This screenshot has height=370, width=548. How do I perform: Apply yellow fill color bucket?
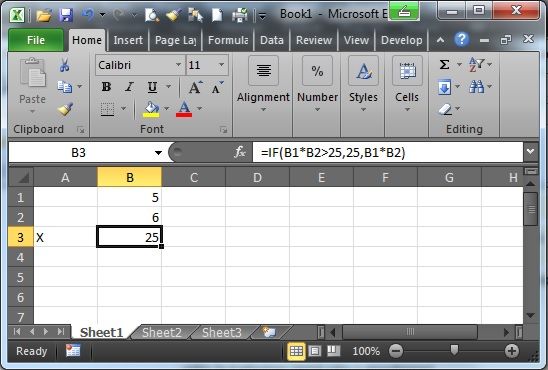tap(151, 109)
